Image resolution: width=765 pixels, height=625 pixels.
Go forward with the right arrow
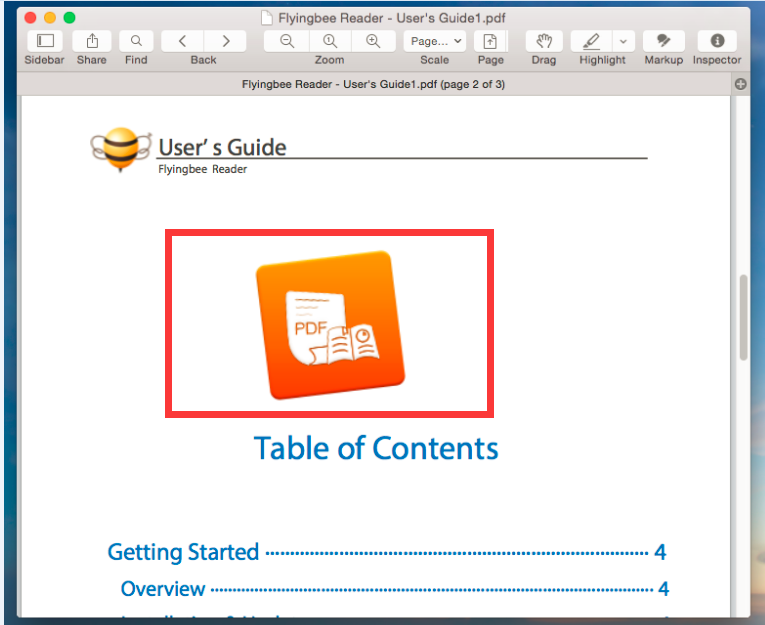click(x=225, y=41)
